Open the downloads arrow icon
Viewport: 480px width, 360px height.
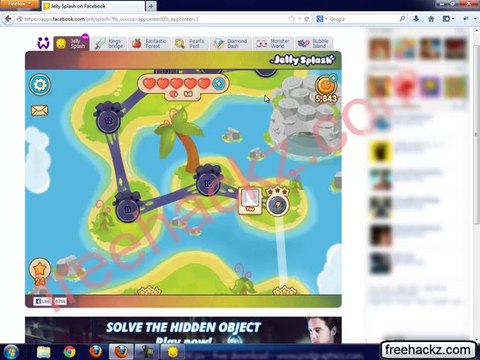click(416, 19)
